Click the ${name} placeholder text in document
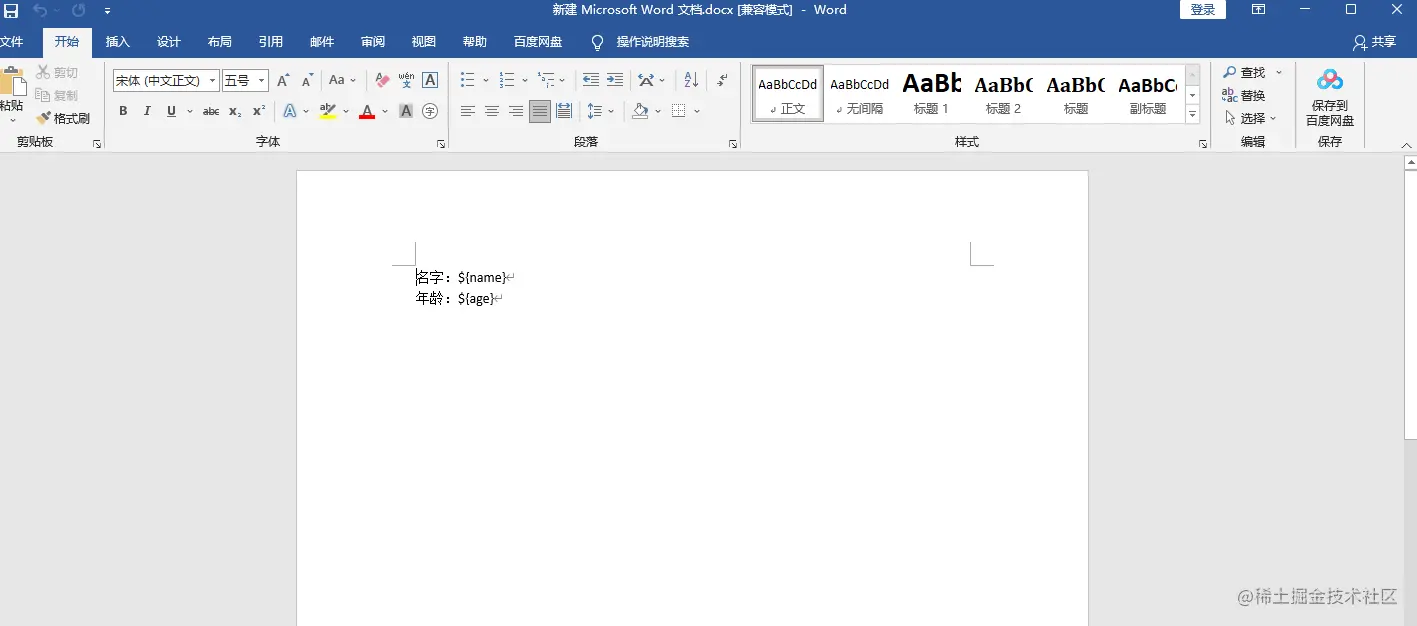Image resolution: width=1417 pixels, height=626 pixels. 482,277
